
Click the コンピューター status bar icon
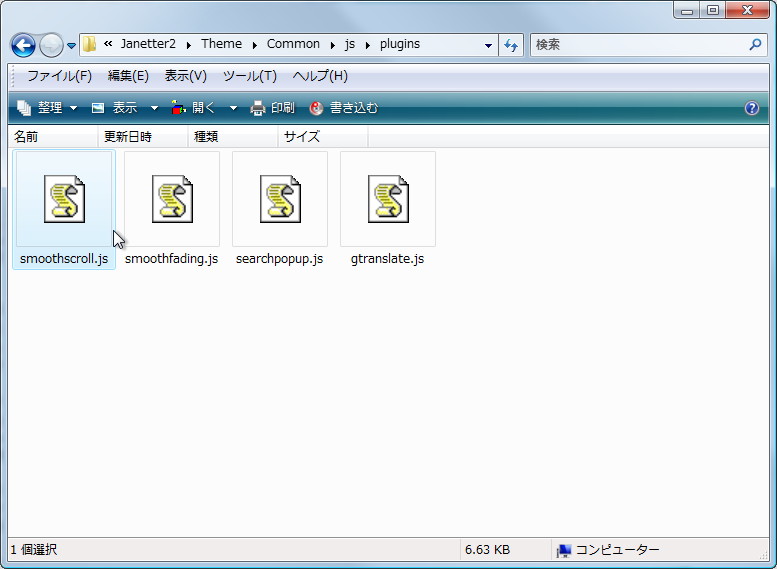point(564,550)
